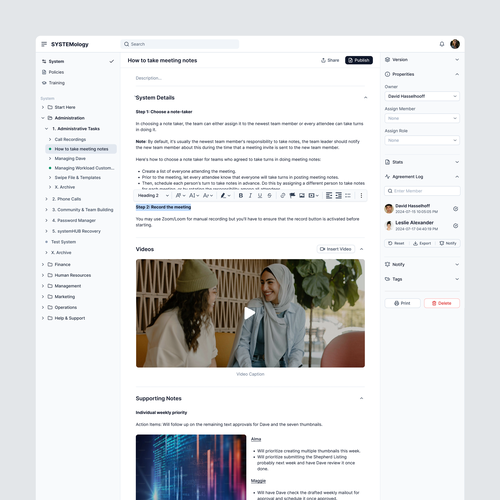
Task: Apply strikethrough formatting to selected text
Action: (x=269, y=196)
